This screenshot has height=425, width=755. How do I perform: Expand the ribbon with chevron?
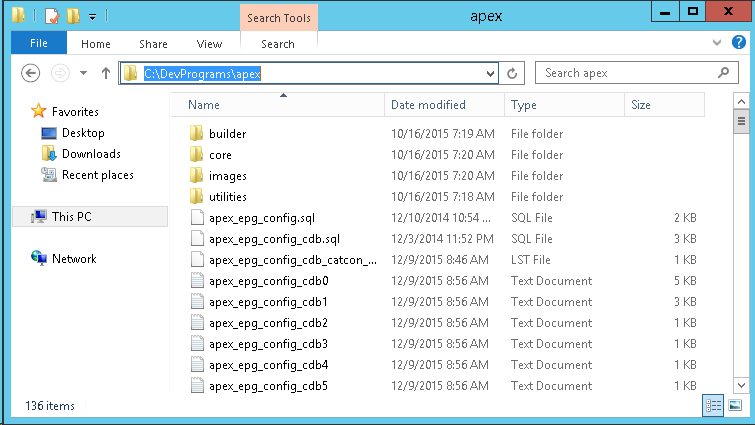pos(716,43)
